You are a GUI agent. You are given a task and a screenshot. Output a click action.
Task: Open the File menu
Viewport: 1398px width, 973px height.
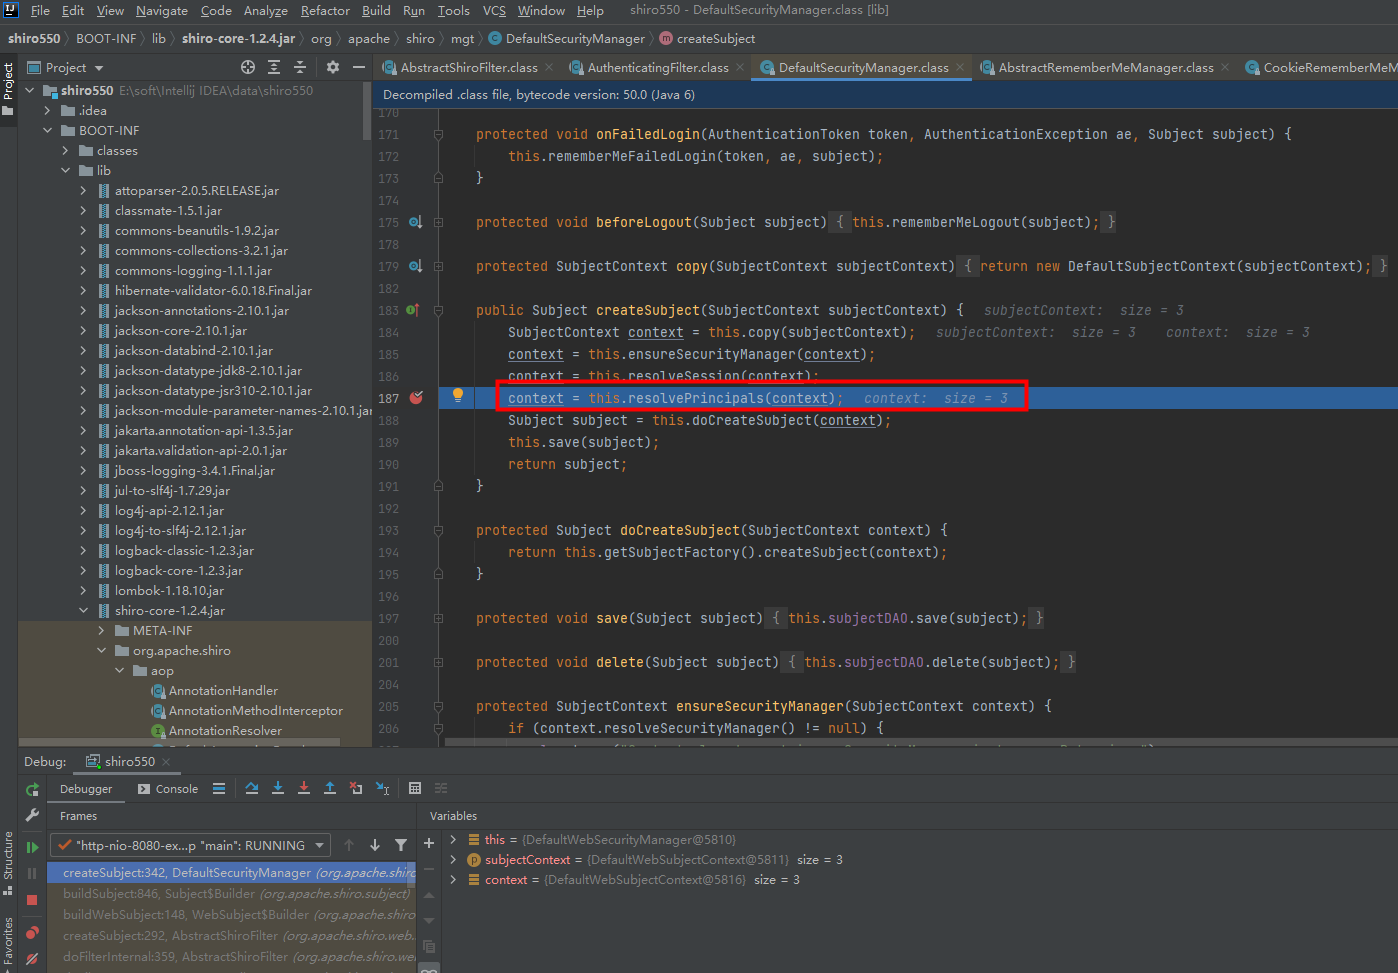(40, 10)
